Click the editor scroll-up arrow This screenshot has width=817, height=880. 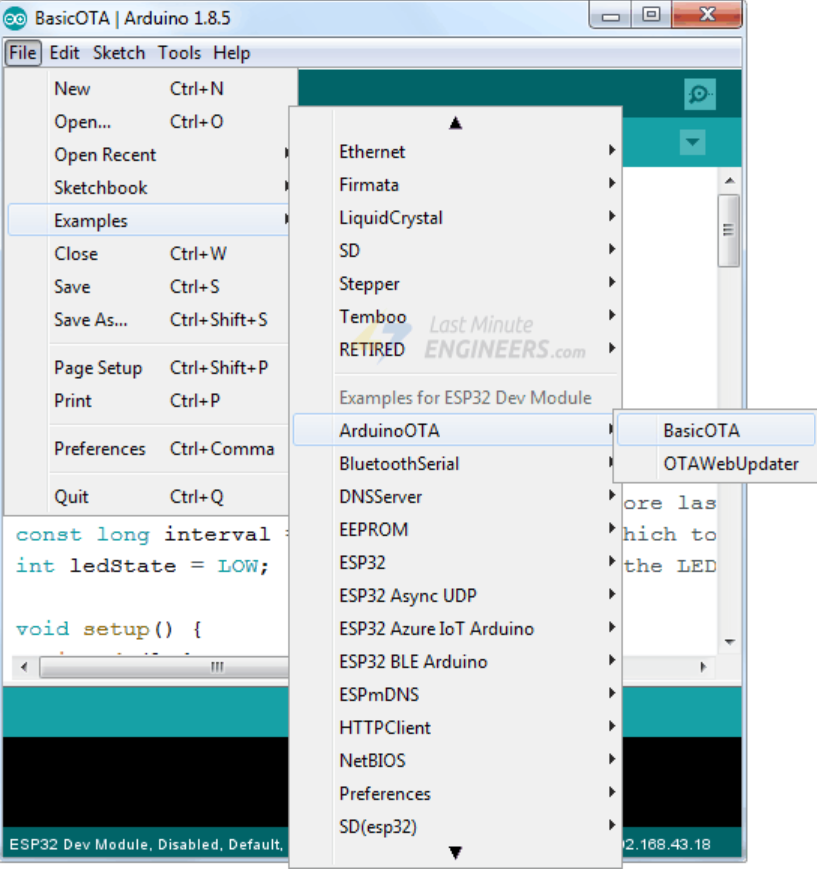click(x=729, y=181)
